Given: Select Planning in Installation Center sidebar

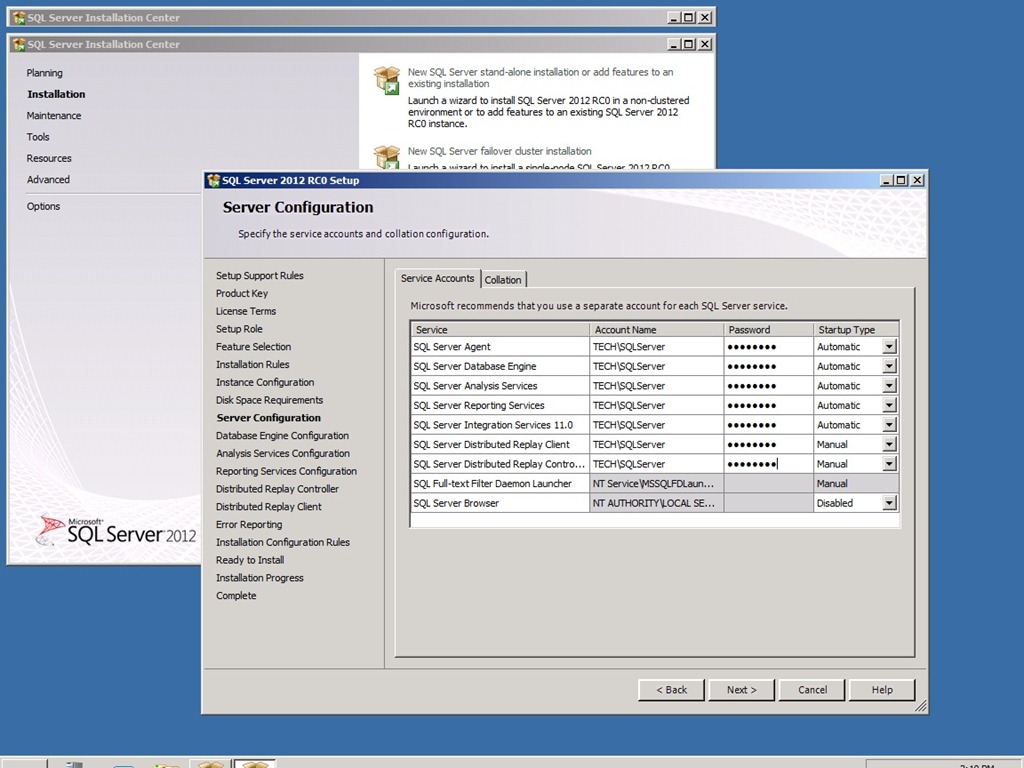Looking at the screenshot, I should [44, 73].
